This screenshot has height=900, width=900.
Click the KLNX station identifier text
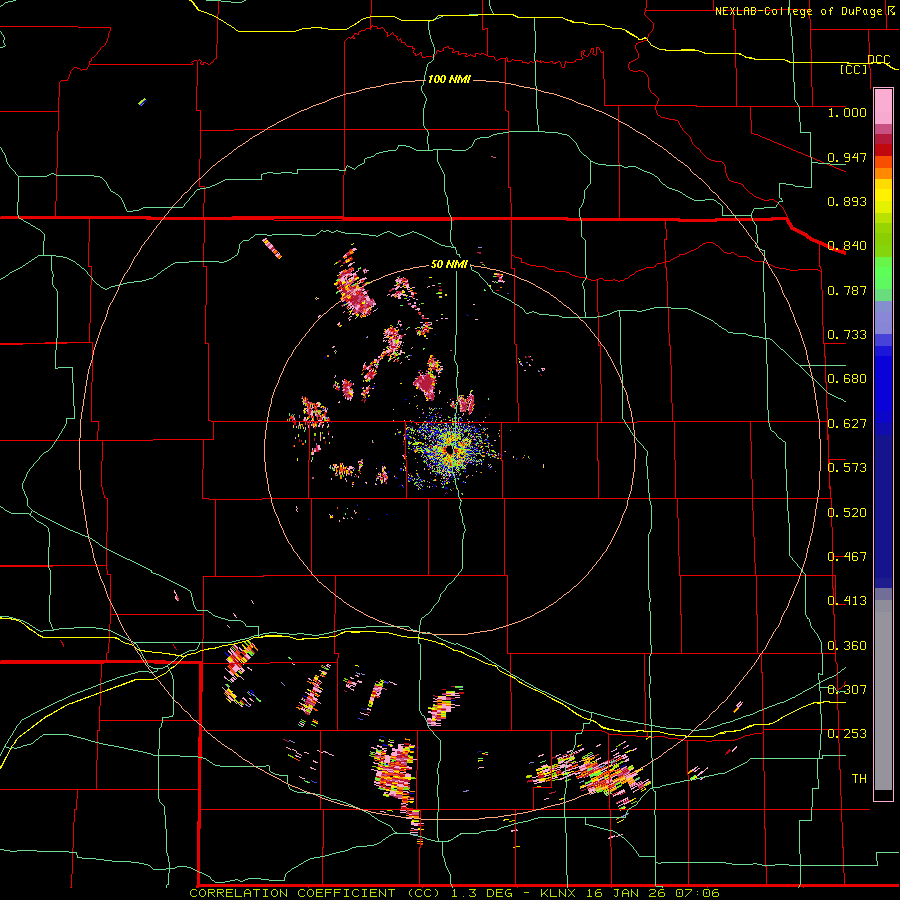[560, 893]
